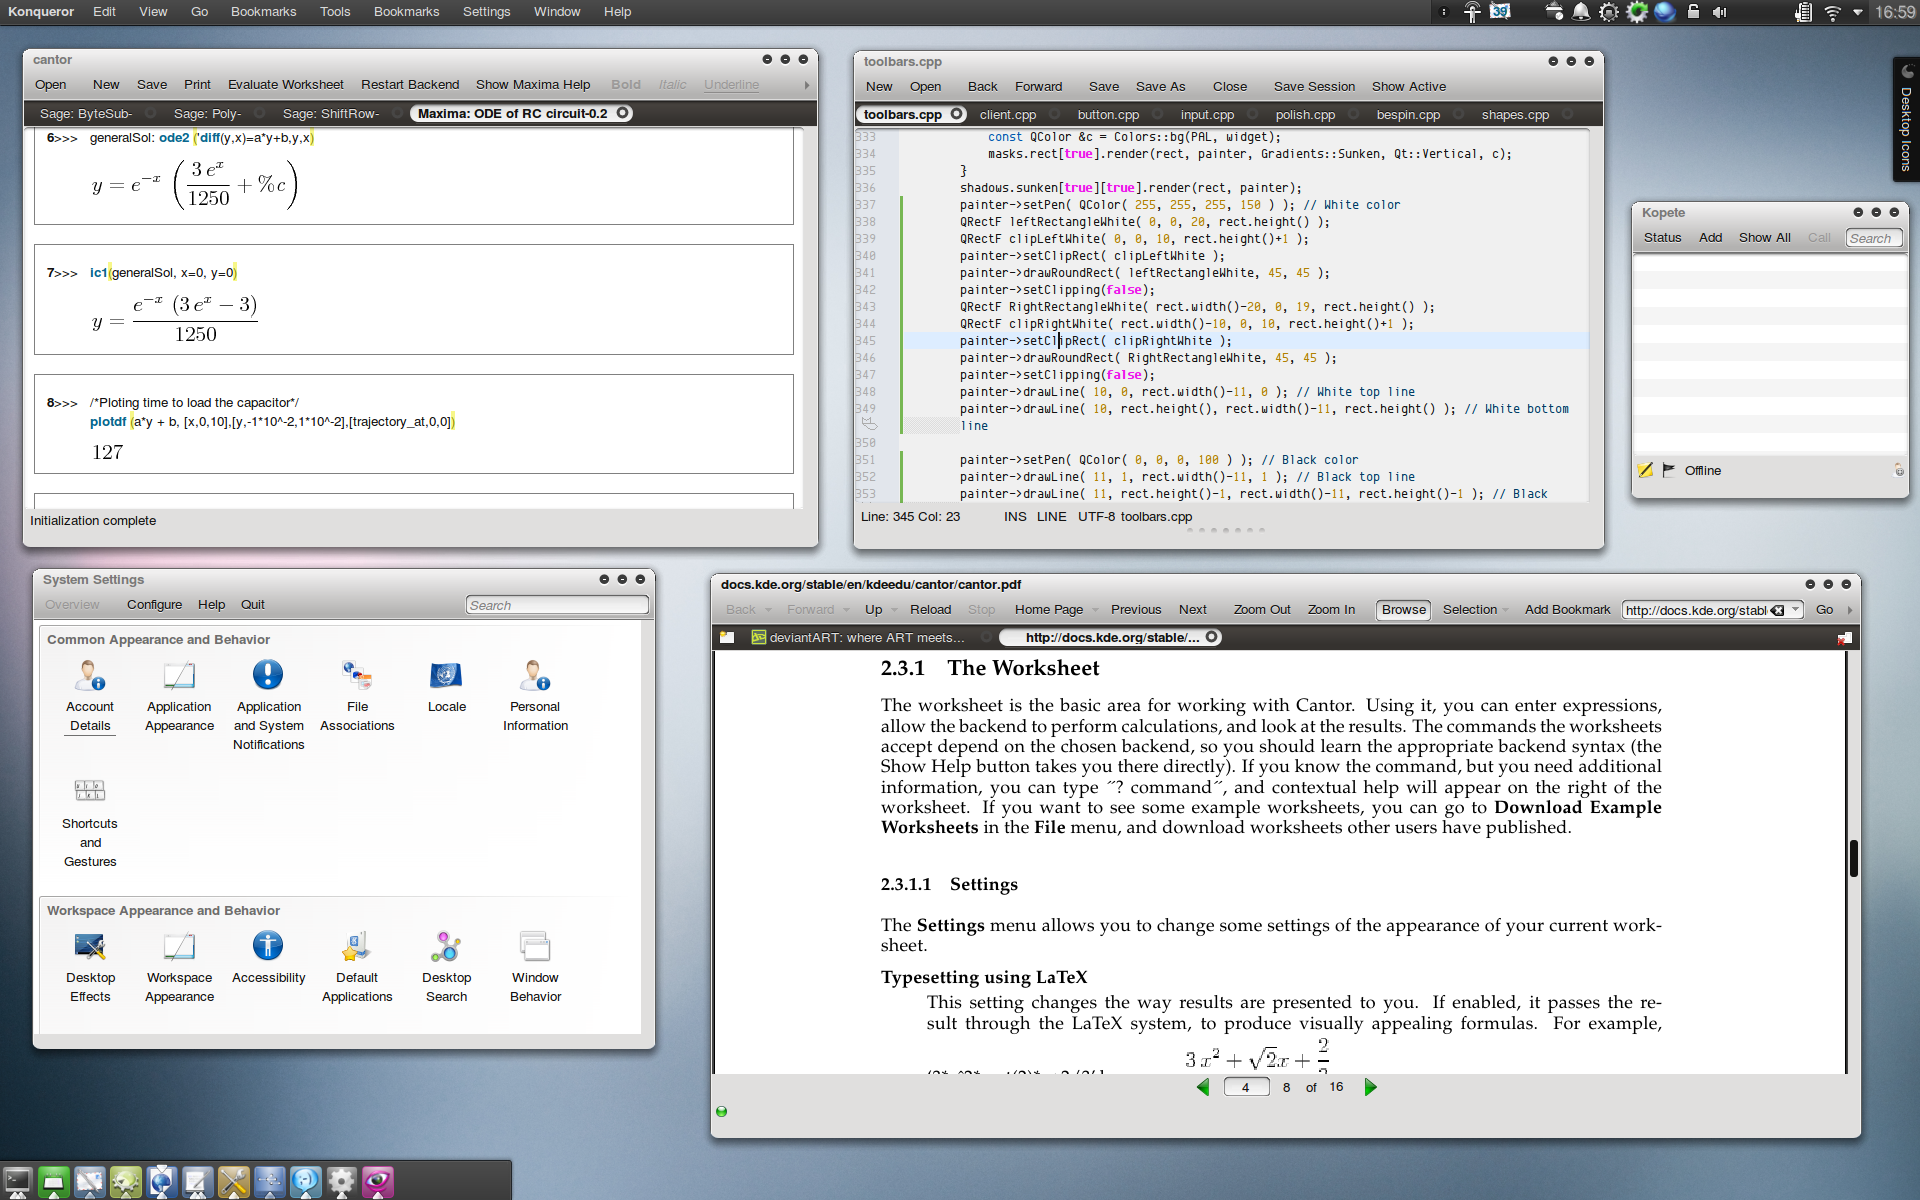Expand Konqueror toolbar overflow arrow next to Go
1920x1200 pixels.
[x=1849, y=610]
